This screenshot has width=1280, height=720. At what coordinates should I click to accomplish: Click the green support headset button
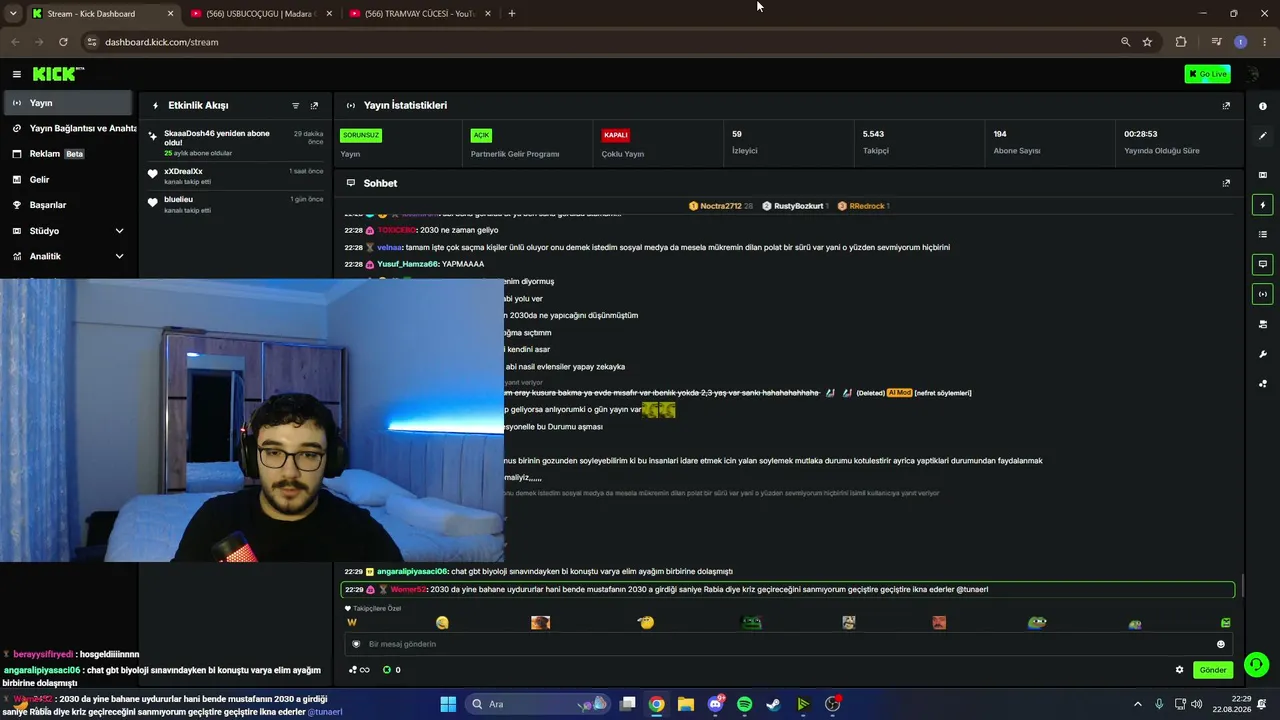1256,664
